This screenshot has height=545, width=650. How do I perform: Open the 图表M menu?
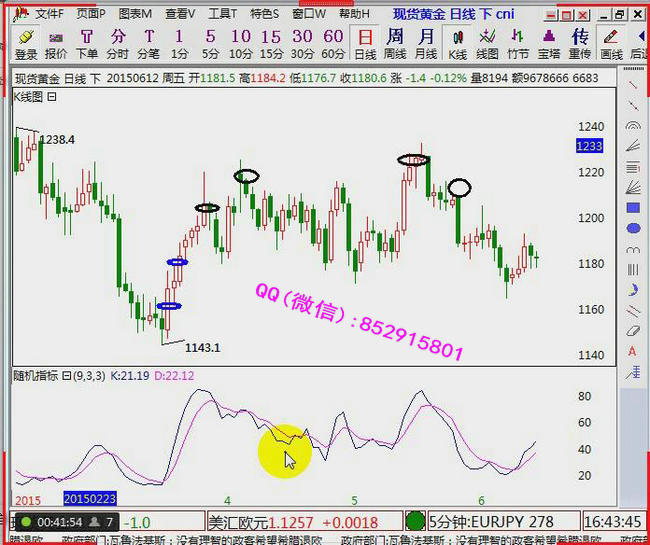[135, 14]
